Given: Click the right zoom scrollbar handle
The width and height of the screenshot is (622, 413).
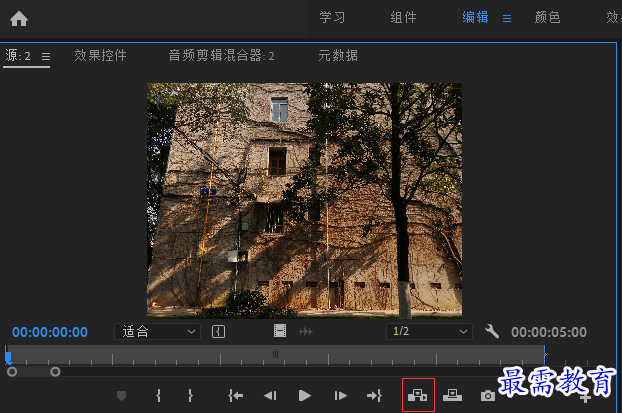Looking at the screenshot, I should point(55,372).
